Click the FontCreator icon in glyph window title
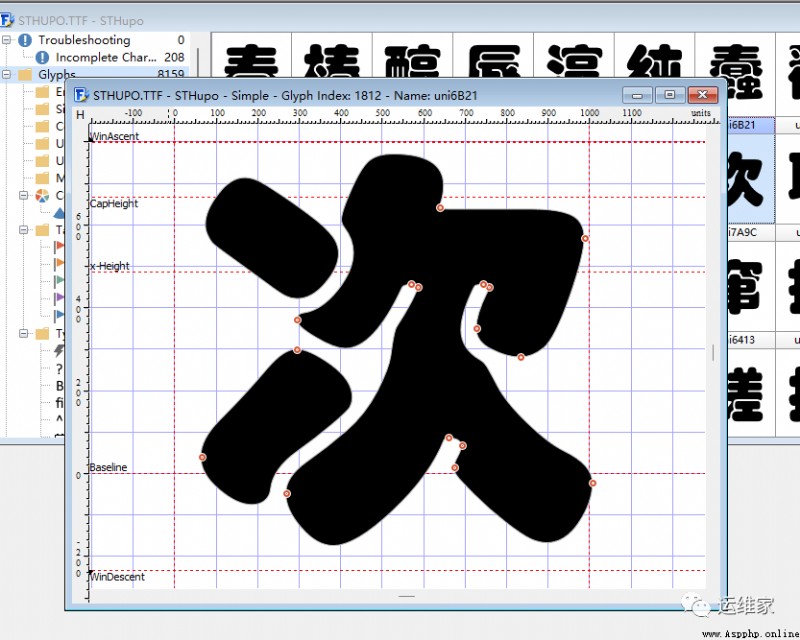 pos(81,95)
